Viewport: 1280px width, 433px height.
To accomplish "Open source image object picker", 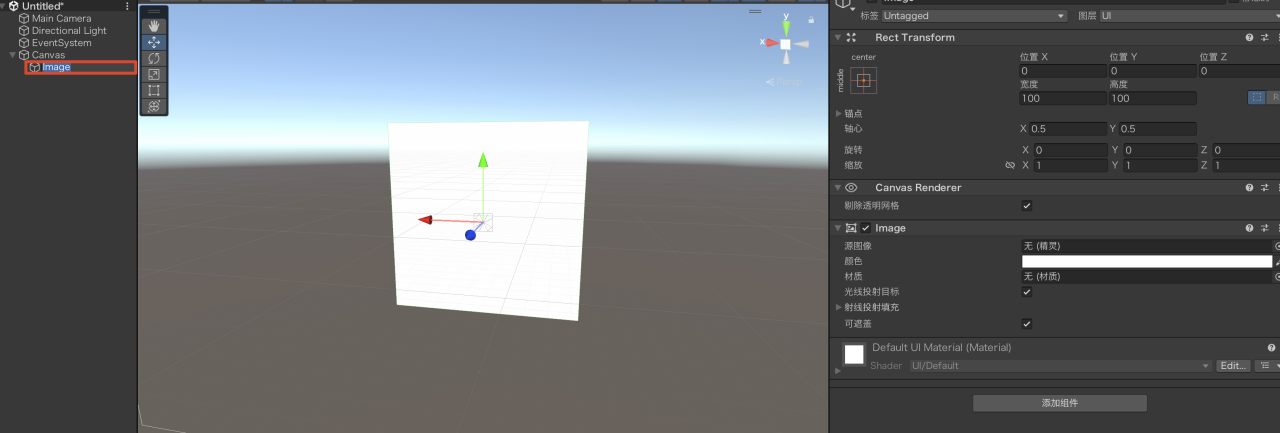I will click(x=1277, y=245).
